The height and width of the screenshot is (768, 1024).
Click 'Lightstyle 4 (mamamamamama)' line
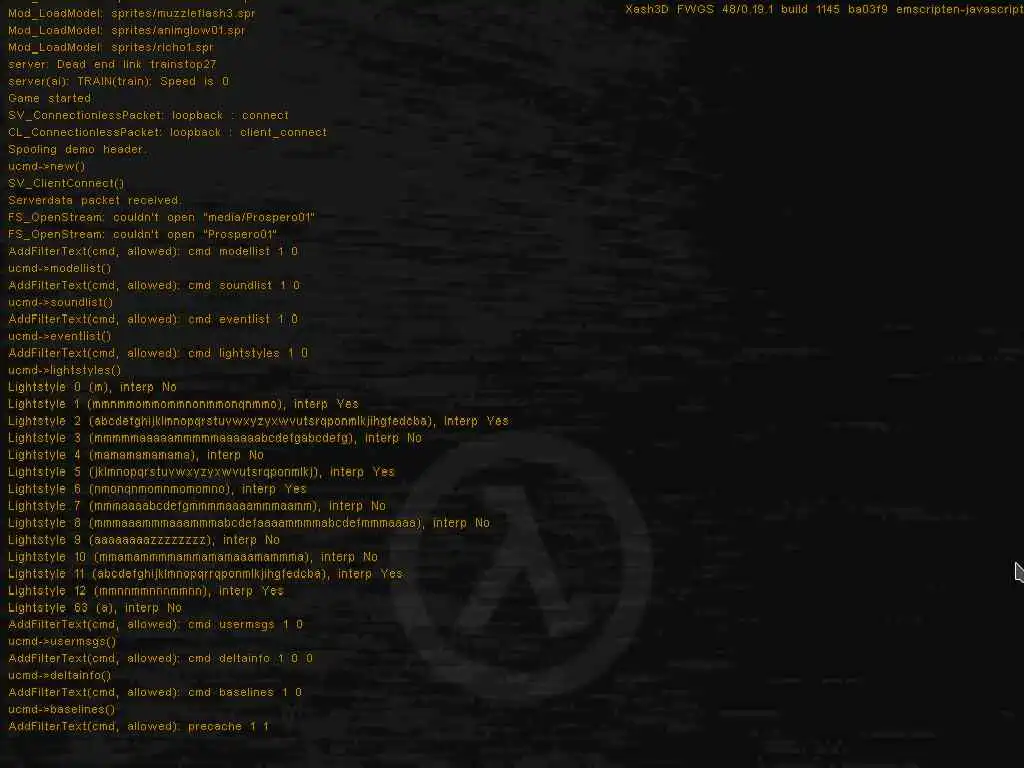point(136,455)
